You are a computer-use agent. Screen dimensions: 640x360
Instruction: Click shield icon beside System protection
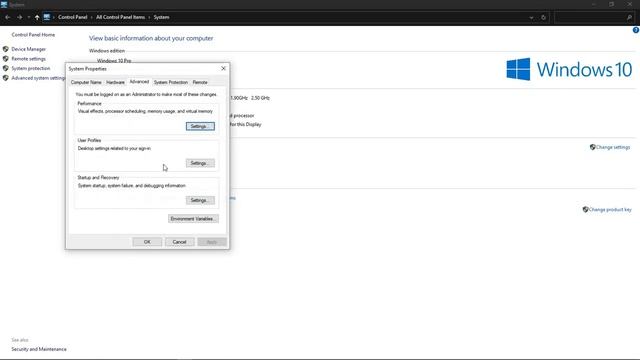coord(6,68)
